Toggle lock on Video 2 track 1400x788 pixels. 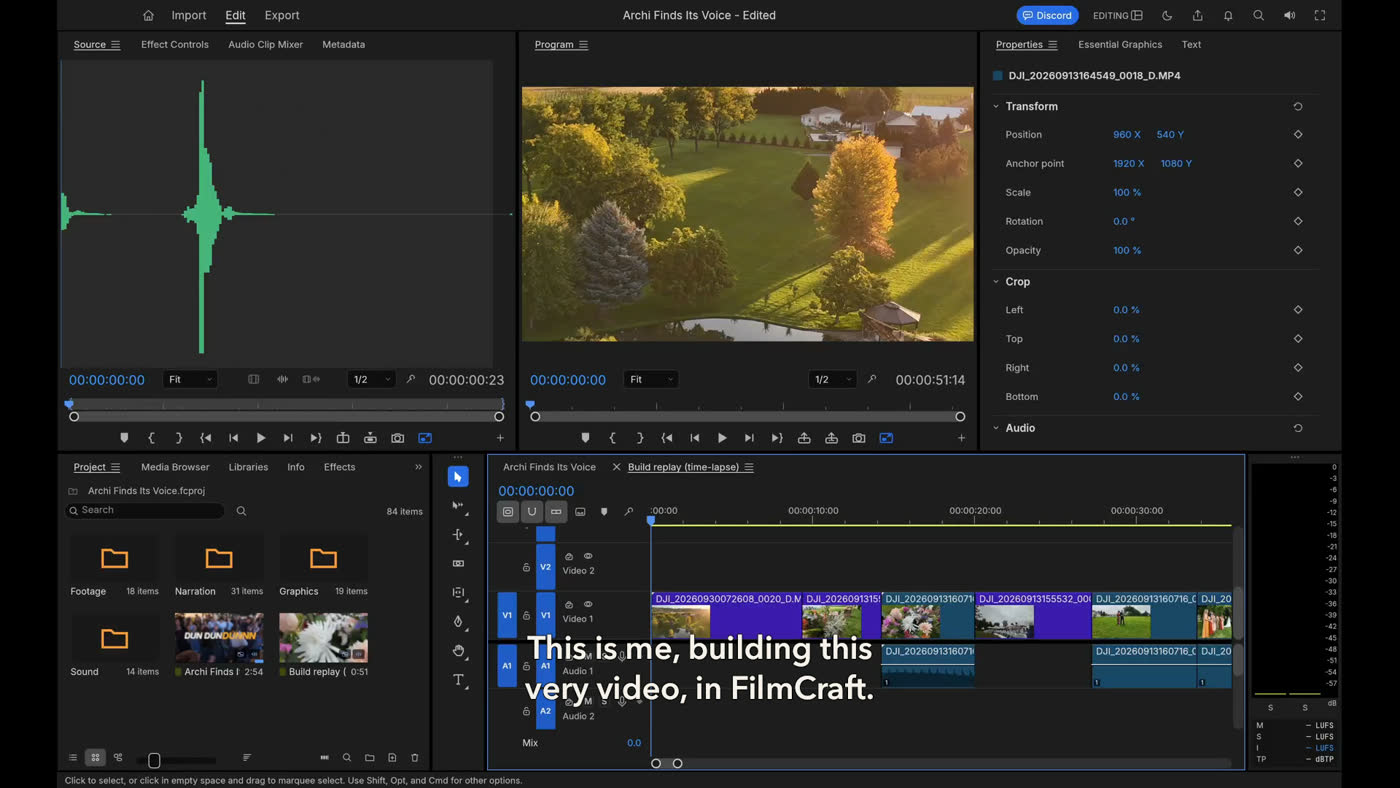526,567
